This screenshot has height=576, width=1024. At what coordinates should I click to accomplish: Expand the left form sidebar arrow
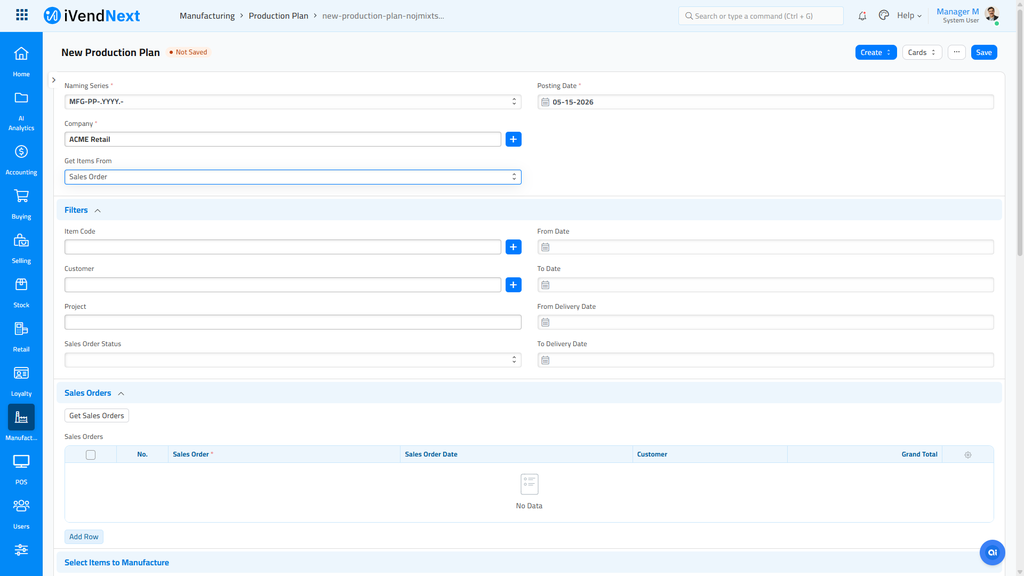54,80
